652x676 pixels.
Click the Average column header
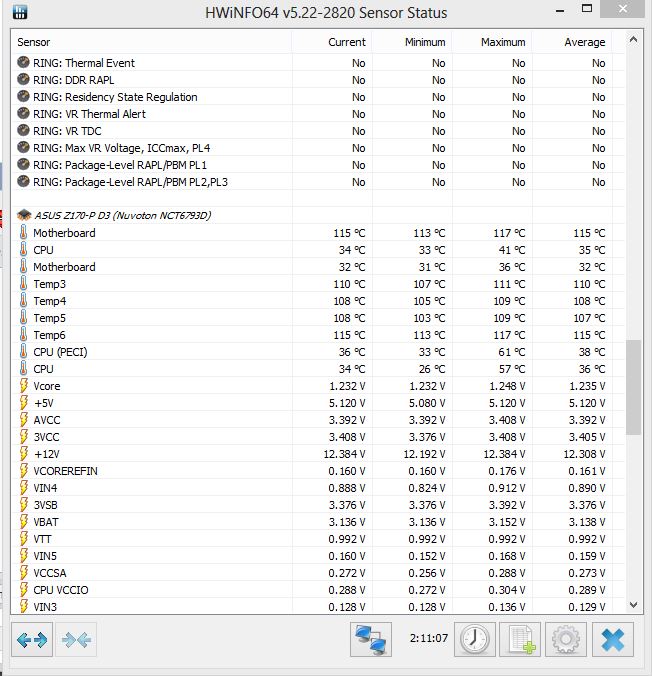[x=572, y=42]
